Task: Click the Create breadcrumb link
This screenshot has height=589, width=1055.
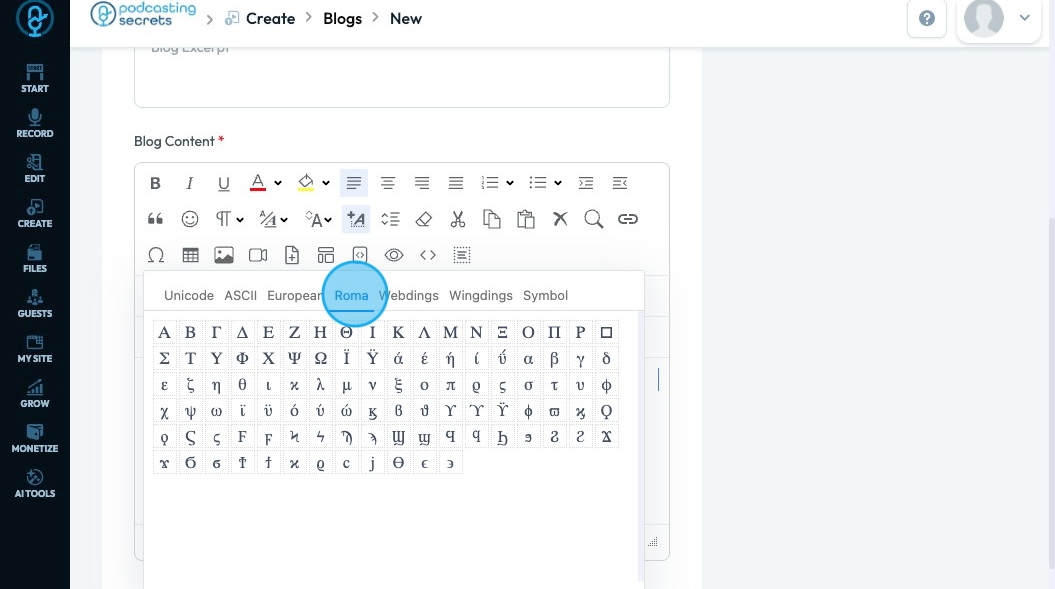Action: pos(270,19)
